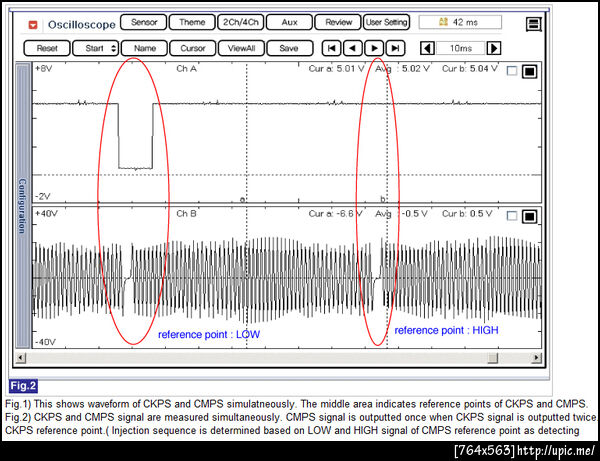Click the 42 ms time field
Image resolution: width=600 pixels, height=461 pixels.
click(460, 22)
